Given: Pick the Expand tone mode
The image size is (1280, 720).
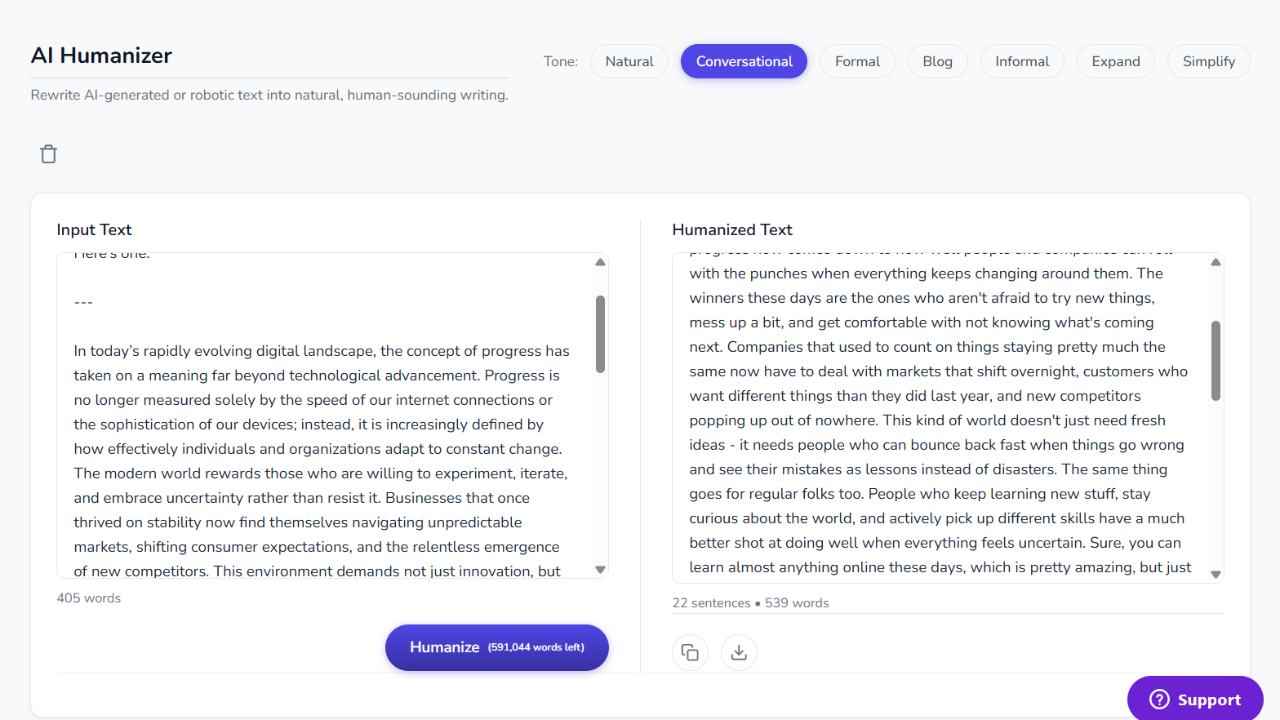Looking at the screenshot, I should pos(1115,61).
